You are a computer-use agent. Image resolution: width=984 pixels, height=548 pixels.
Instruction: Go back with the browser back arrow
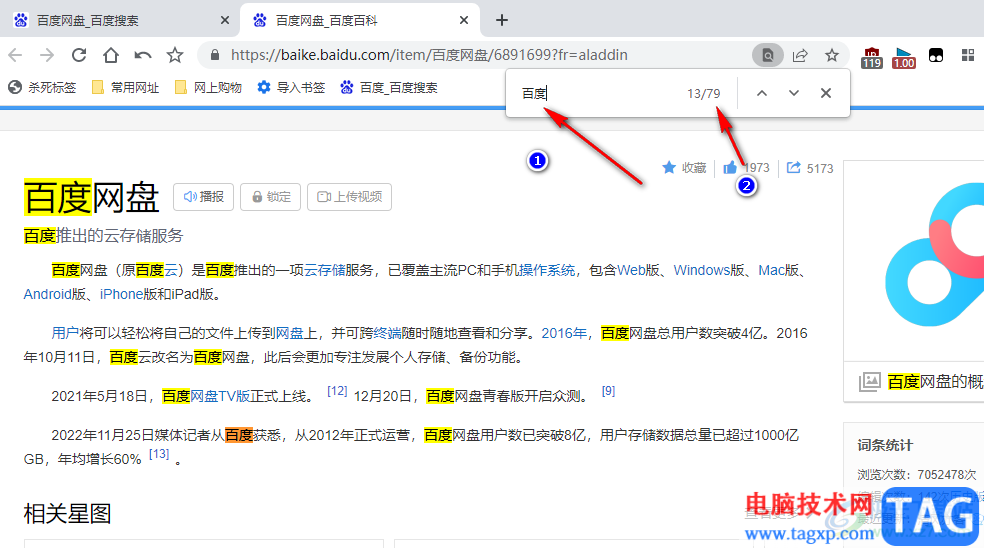click(16, 55)
